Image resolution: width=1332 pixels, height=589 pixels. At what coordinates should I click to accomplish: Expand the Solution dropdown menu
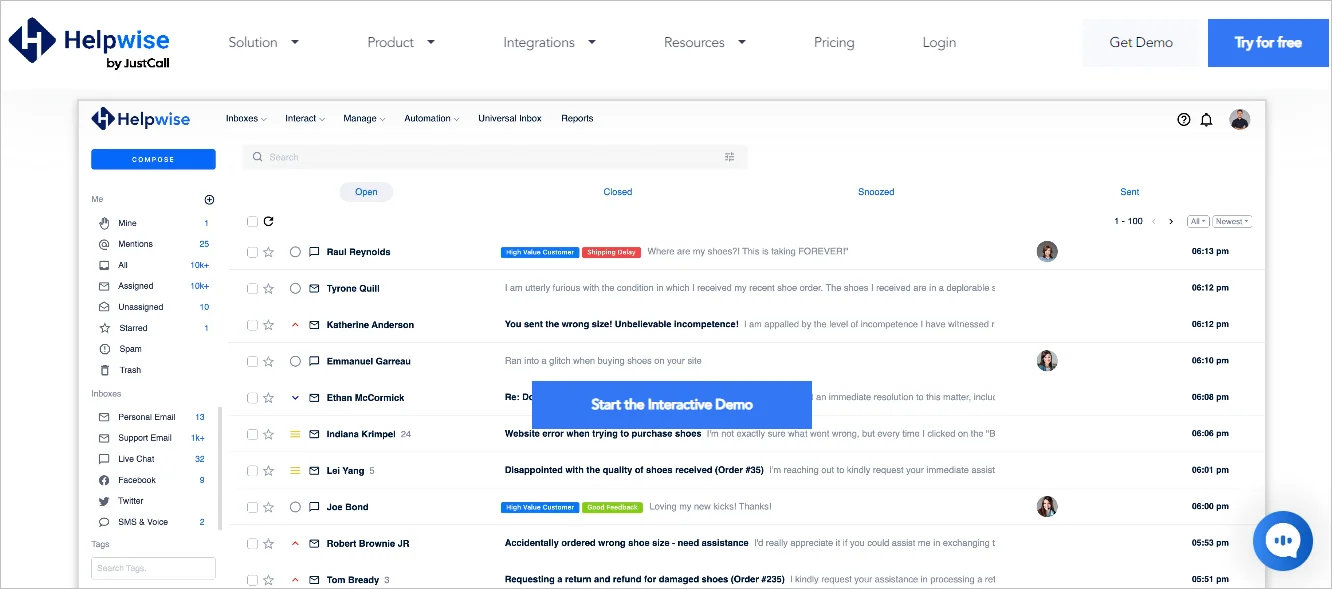[x=264, y=42]
